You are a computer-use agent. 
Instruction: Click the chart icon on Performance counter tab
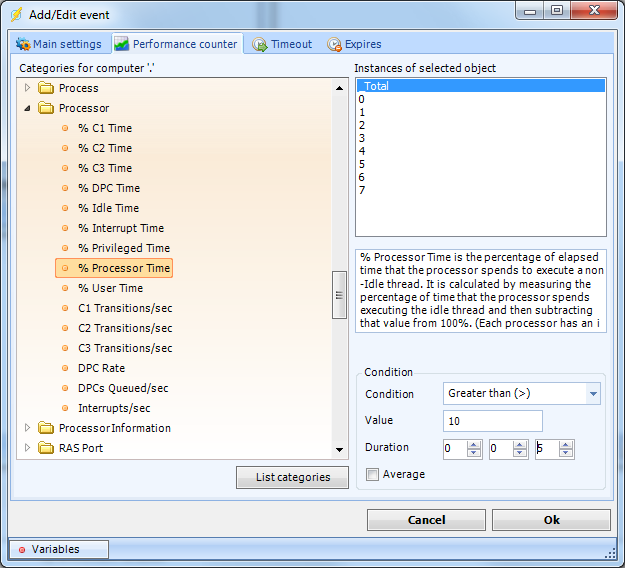click(x=121, y=44)
